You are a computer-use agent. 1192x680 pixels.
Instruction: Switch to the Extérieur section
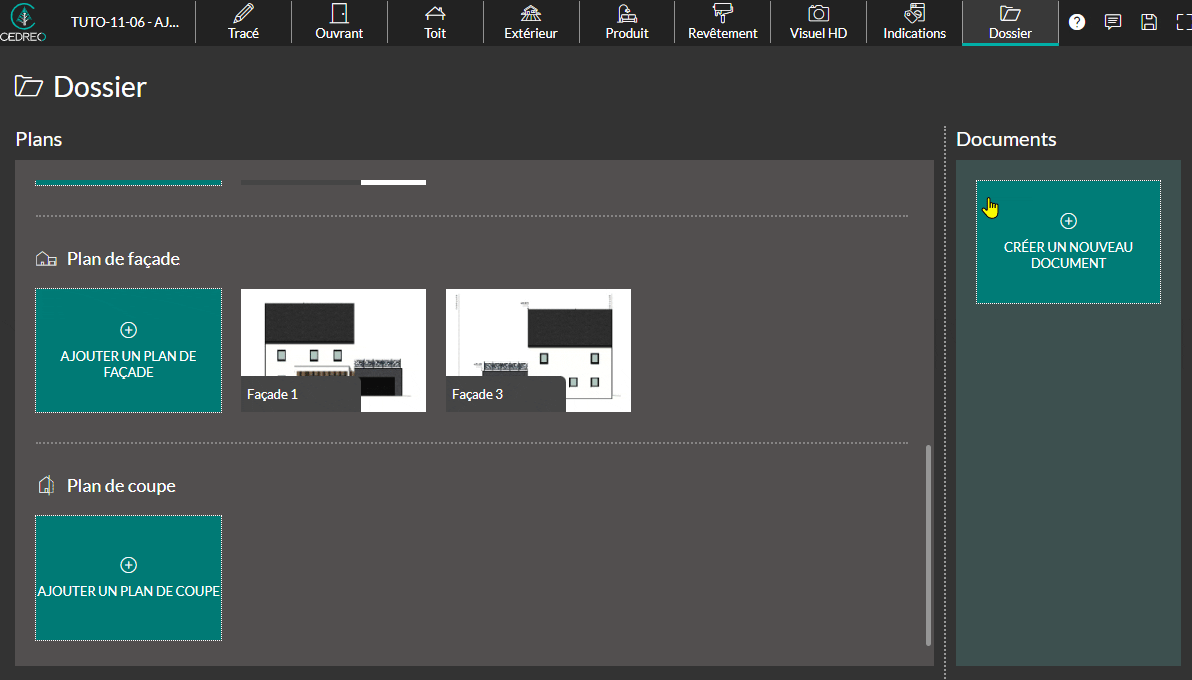(531, 22)
